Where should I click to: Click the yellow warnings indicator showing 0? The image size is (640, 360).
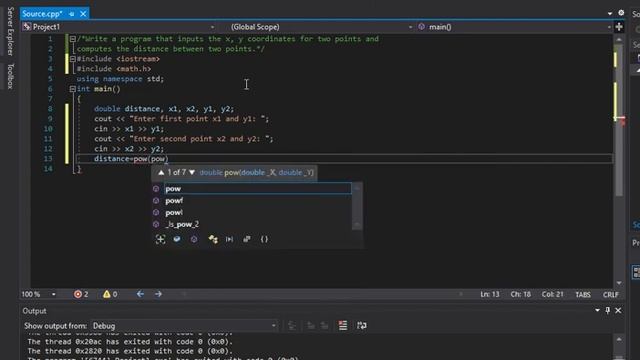[x=110, y=294]
